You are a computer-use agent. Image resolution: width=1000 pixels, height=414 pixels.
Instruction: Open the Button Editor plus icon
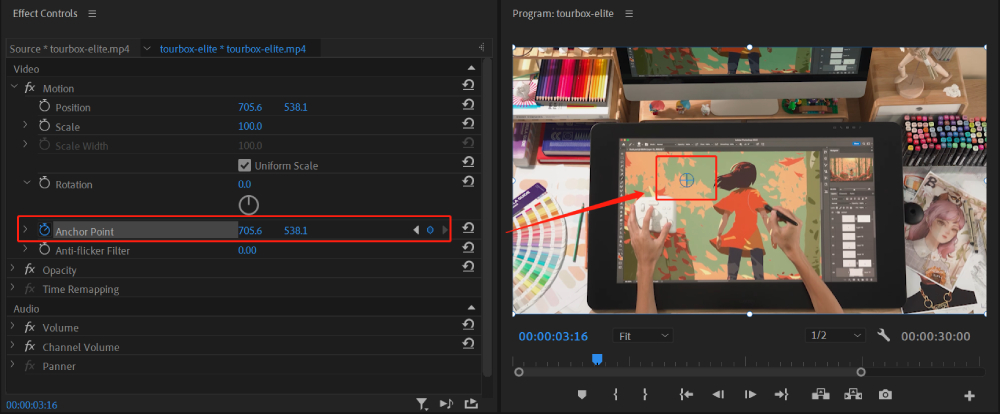coord(969,396)
